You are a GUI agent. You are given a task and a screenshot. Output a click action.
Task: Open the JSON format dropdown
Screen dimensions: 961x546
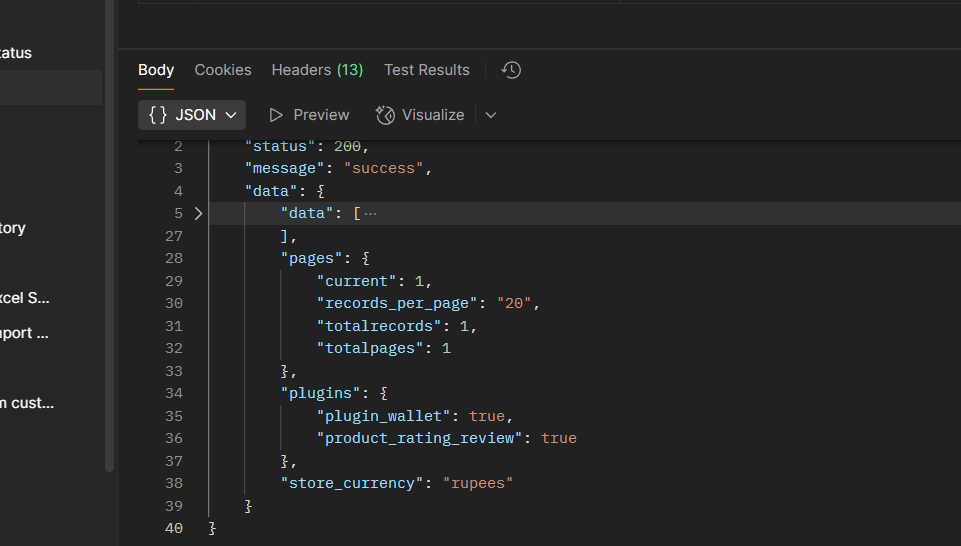pyautogui.click(x=192, y=115)
